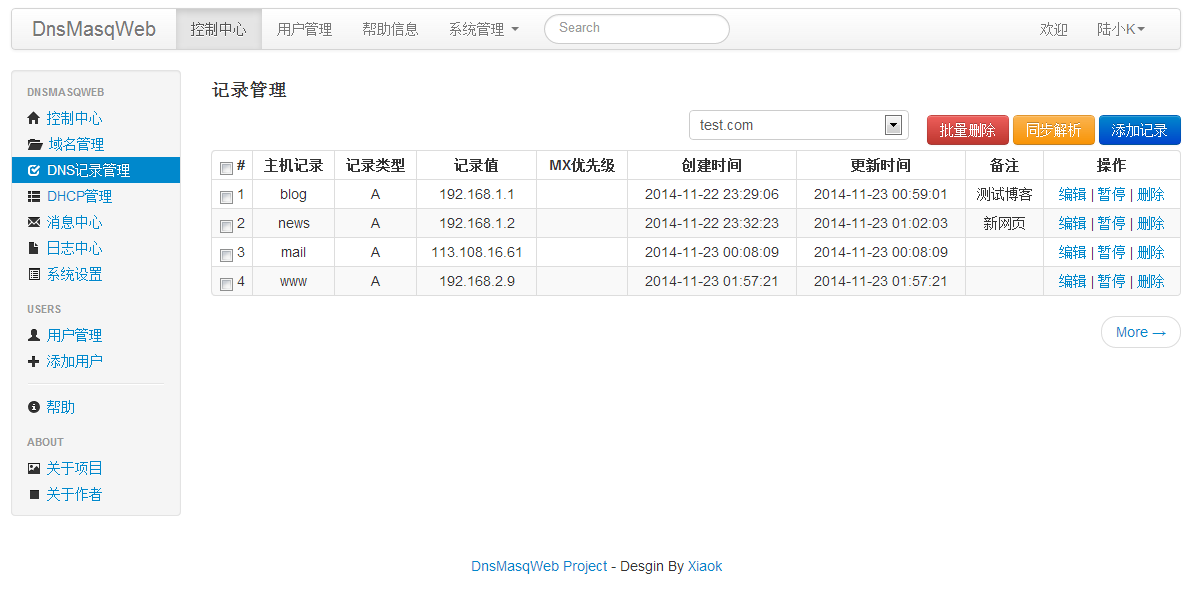Click 删除 for the blog record
The image size is (1200, 591).
(1150, 194)
